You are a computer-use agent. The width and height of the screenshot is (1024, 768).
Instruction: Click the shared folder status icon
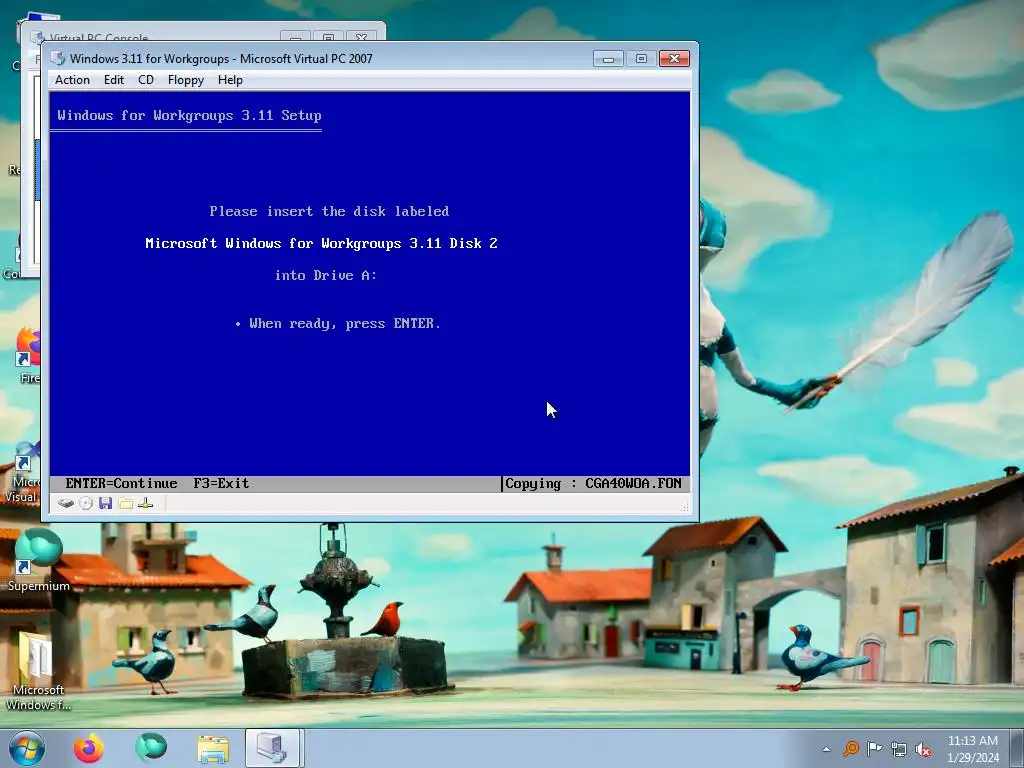click(125, 504)
